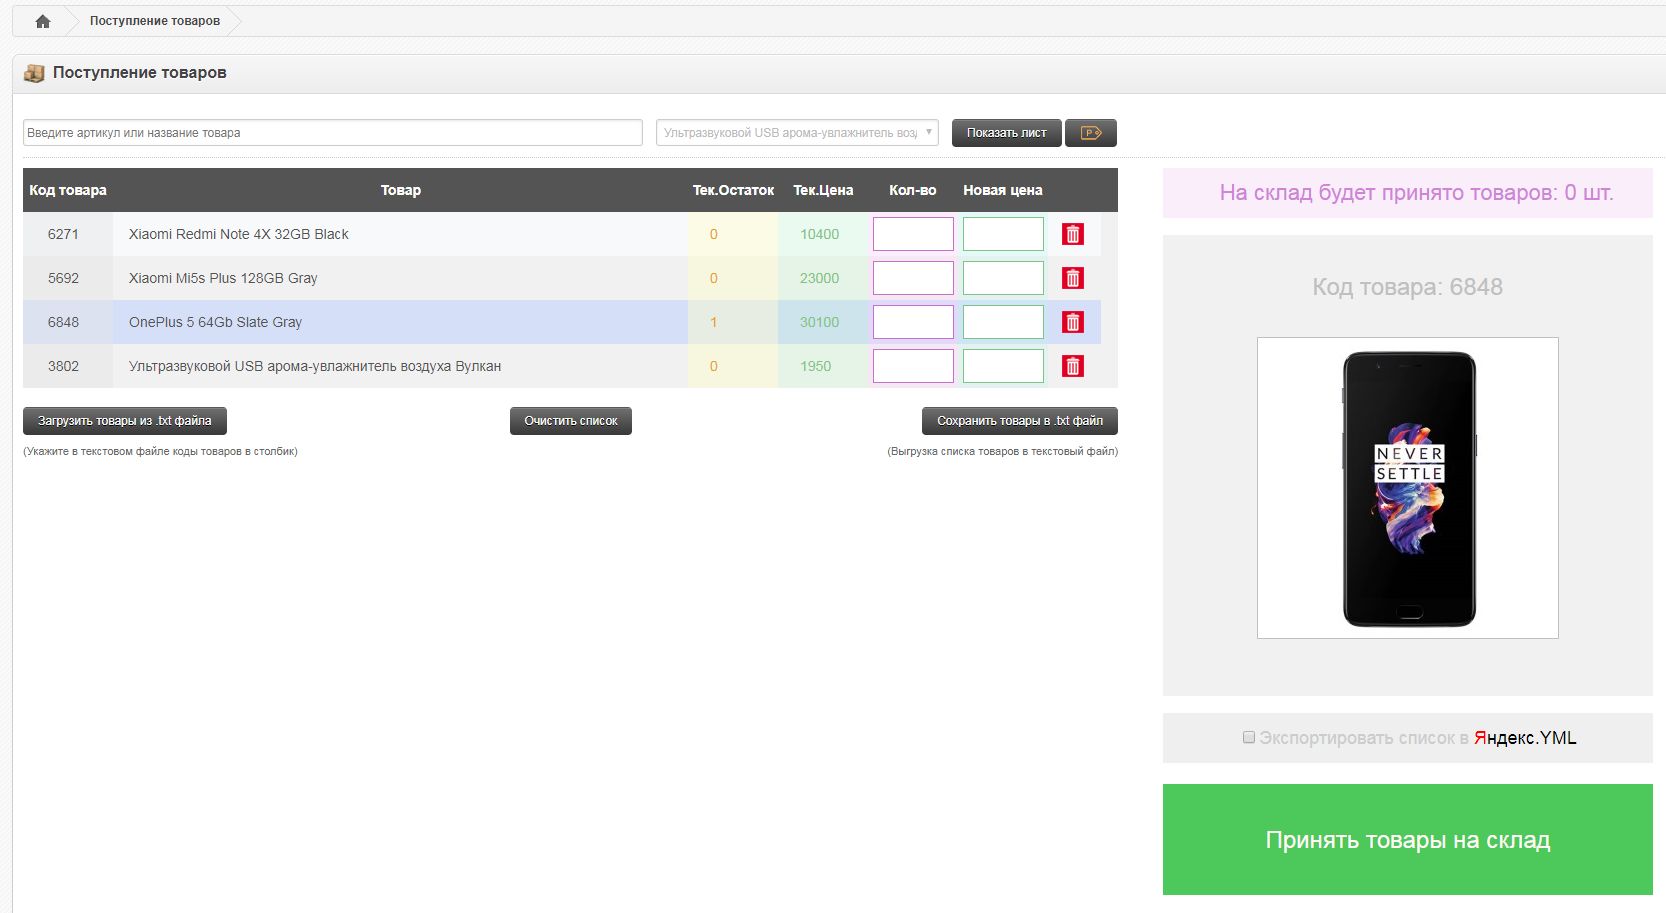Click Сохранить товары в .txt файл
1666x913 pixels.
coord(1019,421)
